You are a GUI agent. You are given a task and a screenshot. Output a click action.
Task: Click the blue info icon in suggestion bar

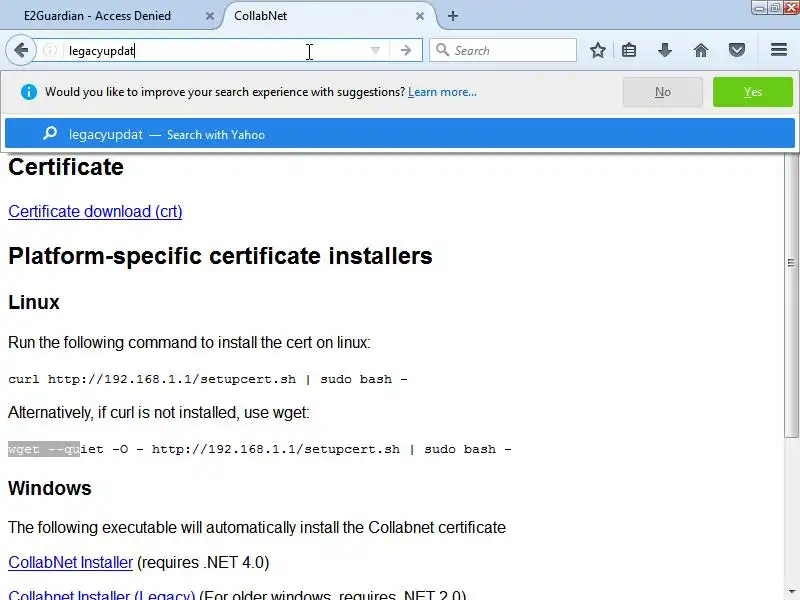click(29, 92)
